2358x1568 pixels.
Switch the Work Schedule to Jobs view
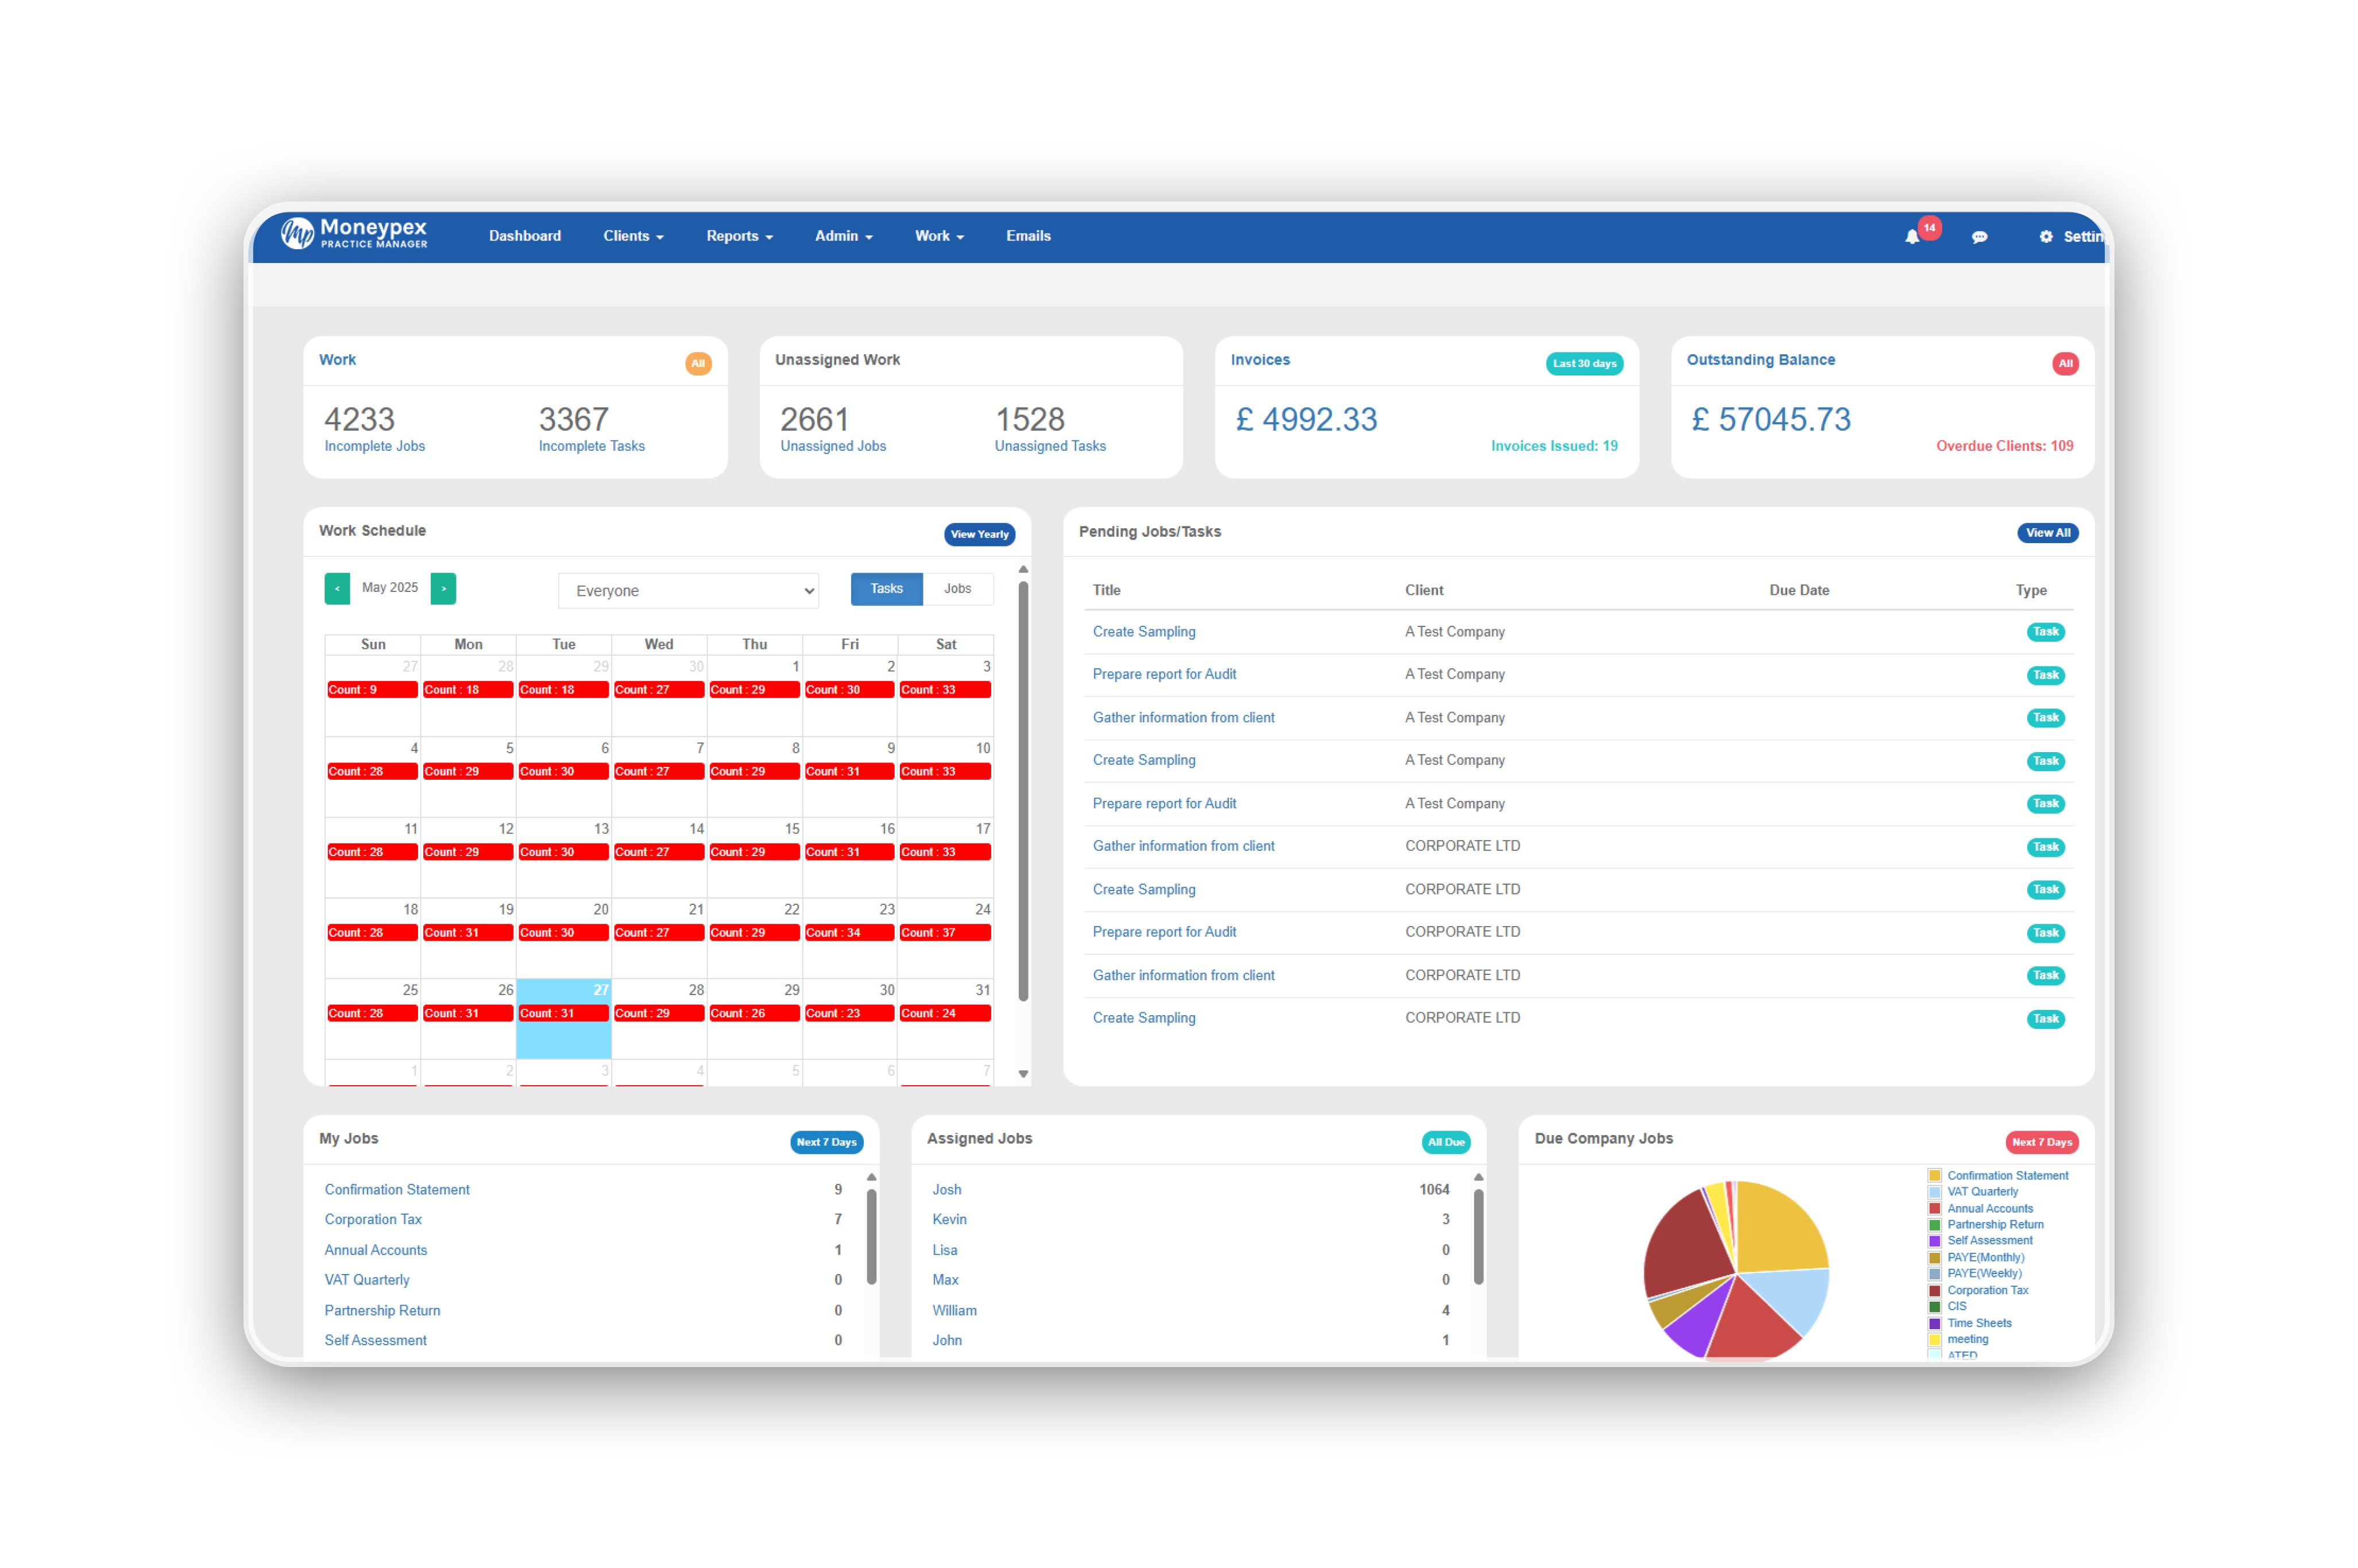click(x=958, y=589)
